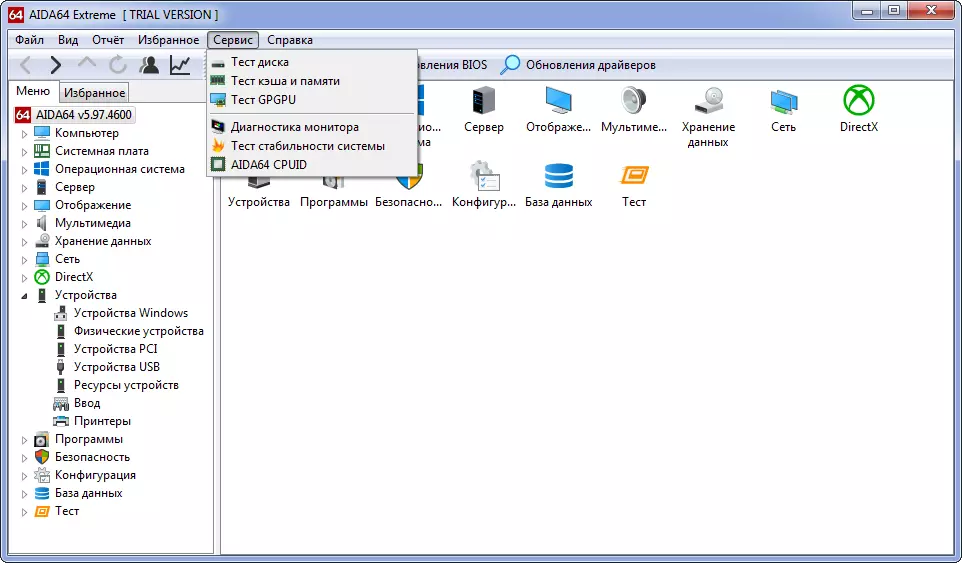
Task: Click the graph chart toolbar icon
Action: click(x=180, y=65)
